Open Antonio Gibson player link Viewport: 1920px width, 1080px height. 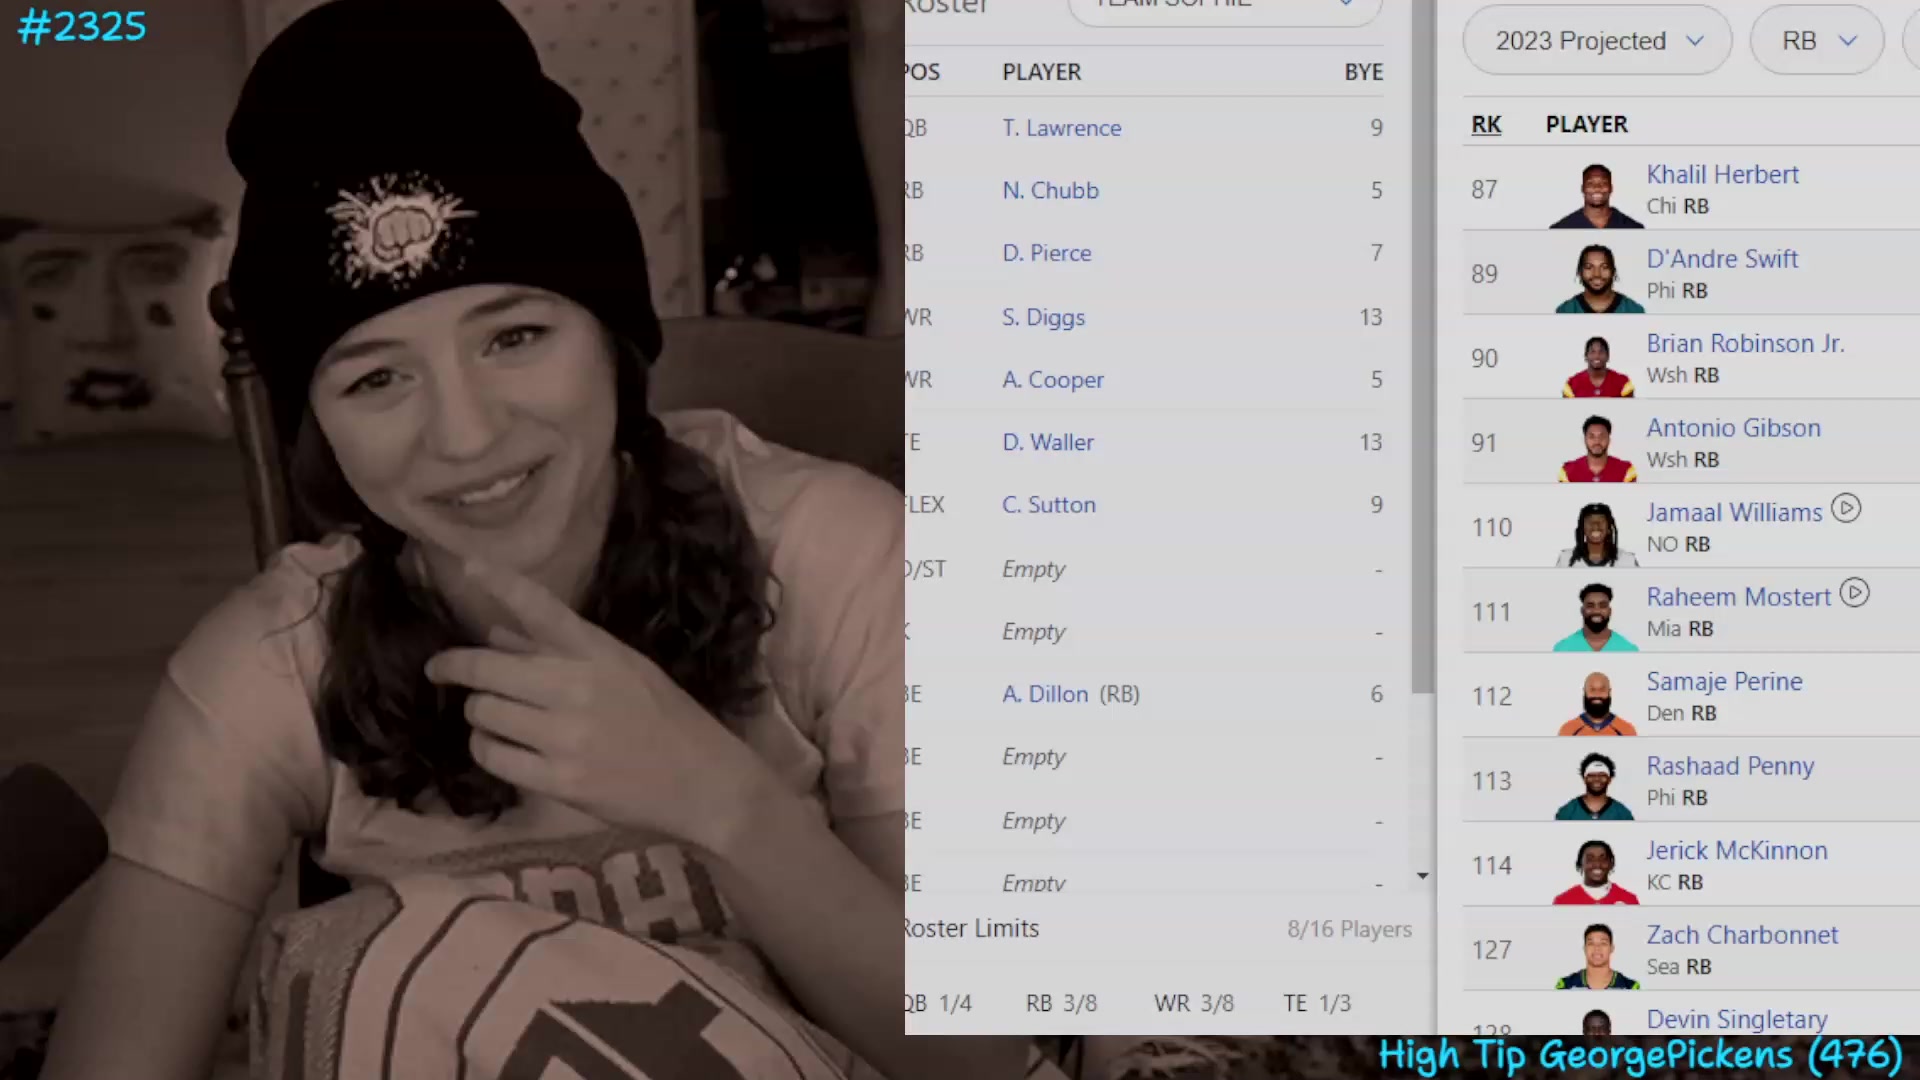coord(1733,428)
